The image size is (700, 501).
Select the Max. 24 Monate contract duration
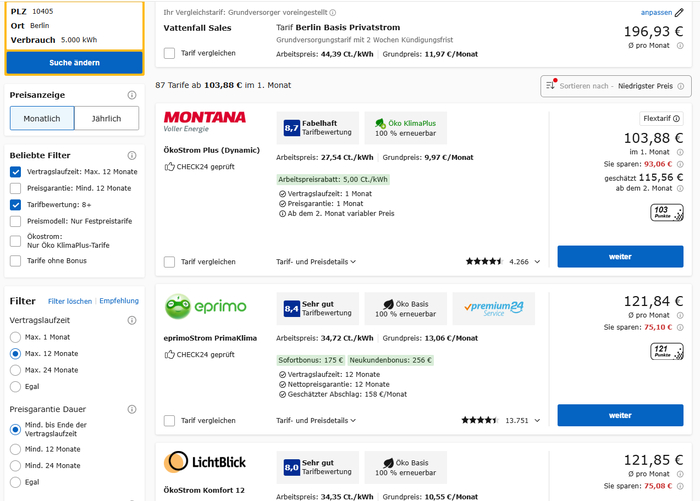coord(15,370)
